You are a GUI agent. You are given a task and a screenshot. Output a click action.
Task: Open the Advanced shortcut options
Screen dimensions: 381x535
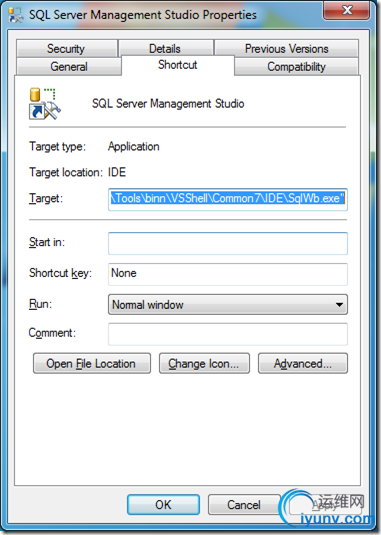coord(303,363)
